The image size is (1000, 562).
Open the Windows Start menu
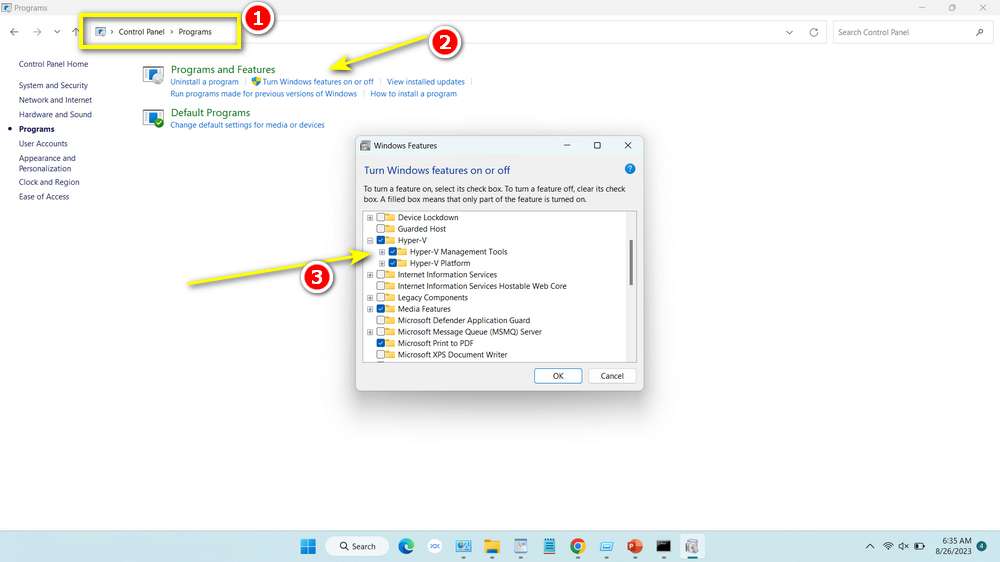[308, 546]
